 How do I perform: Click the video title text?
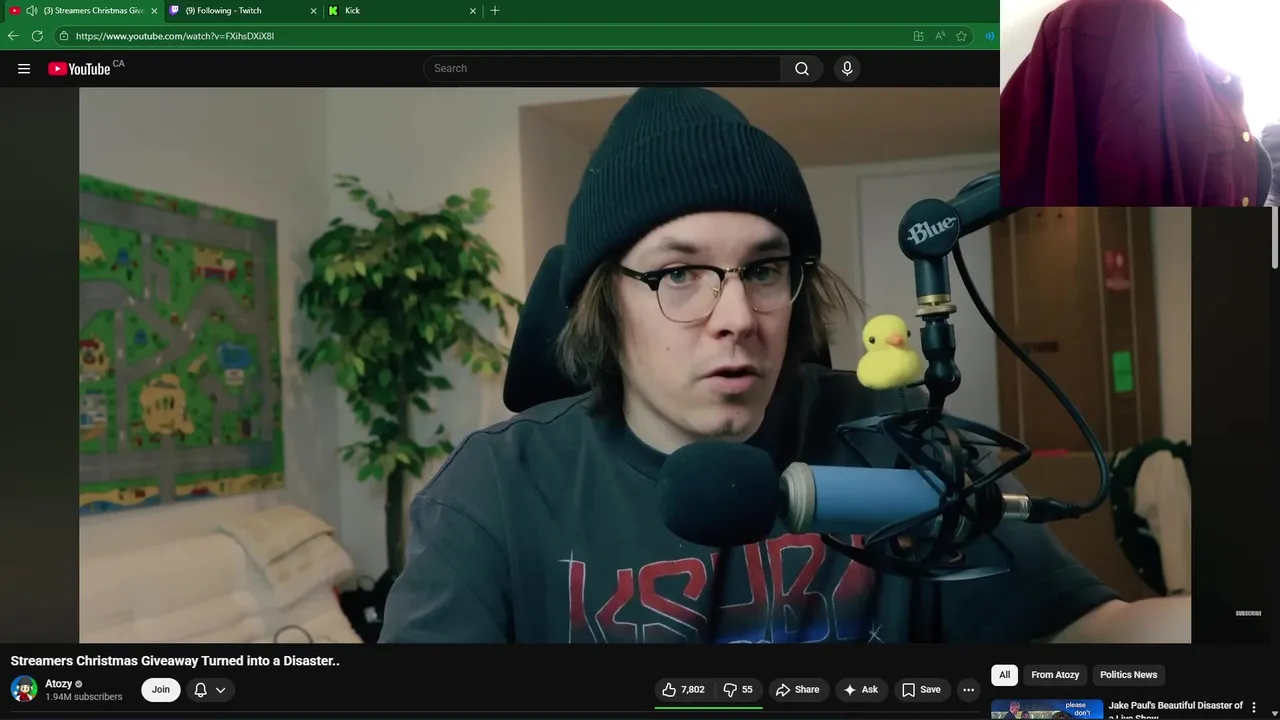[x=175, y=661]
